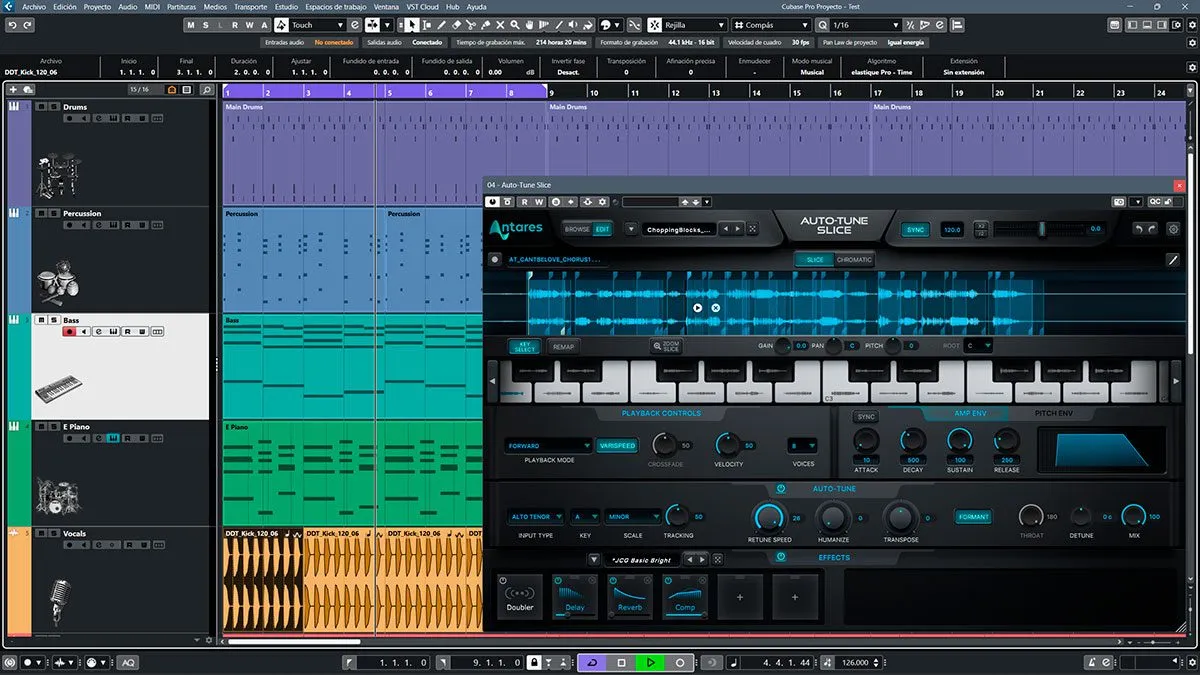Viewport: 1200px width, 675px height.
Task: Select the Doubler effect slot
Action: [x=520, y=596]
